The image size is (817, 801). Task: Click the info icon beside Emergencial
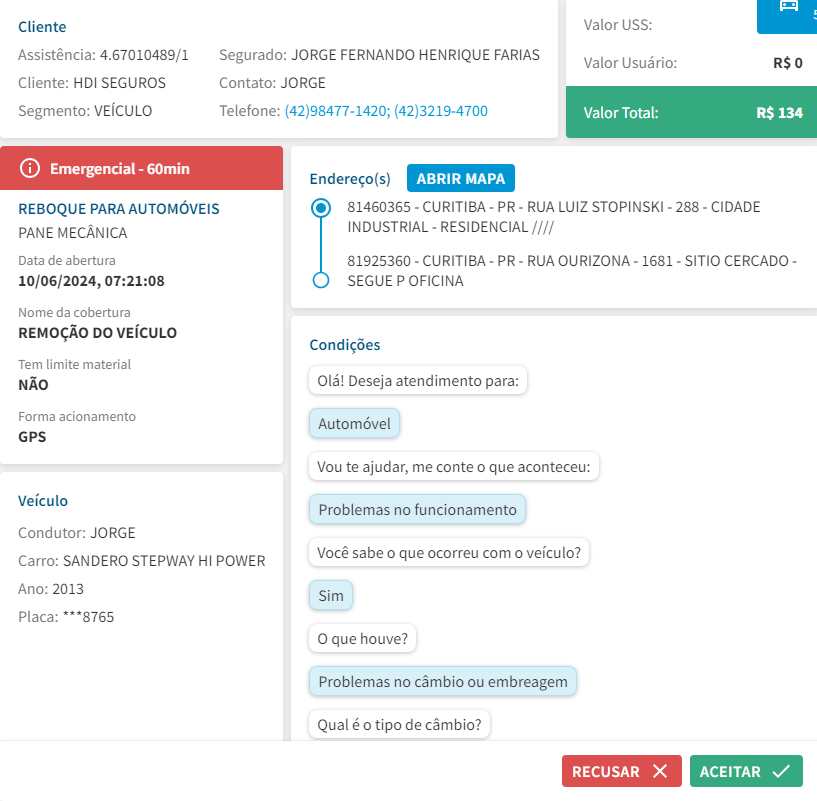pyautogui.click(x=30, y=168)
